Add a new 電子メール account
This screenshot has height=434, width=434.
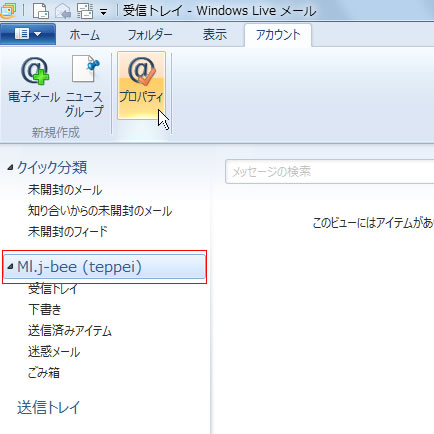click(x=34, y=80)
